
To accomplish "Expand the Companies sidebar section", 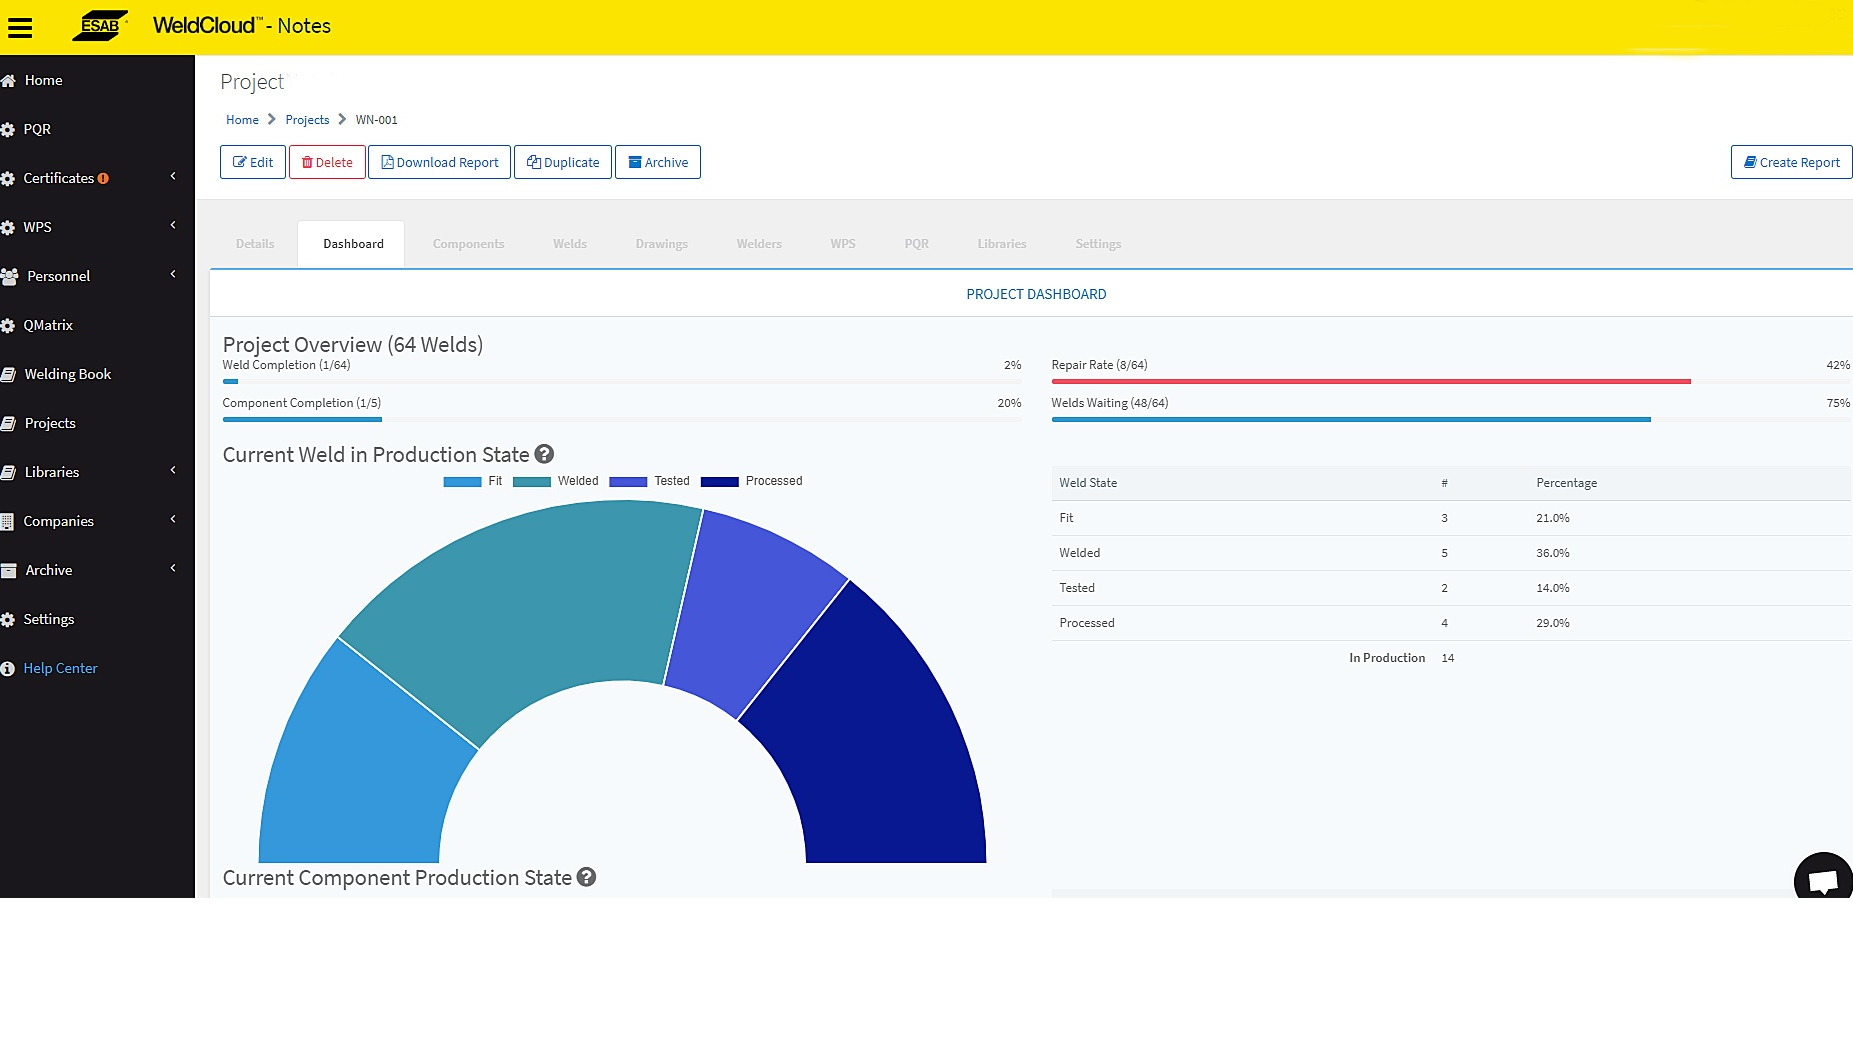I will [x=58, y=520].
